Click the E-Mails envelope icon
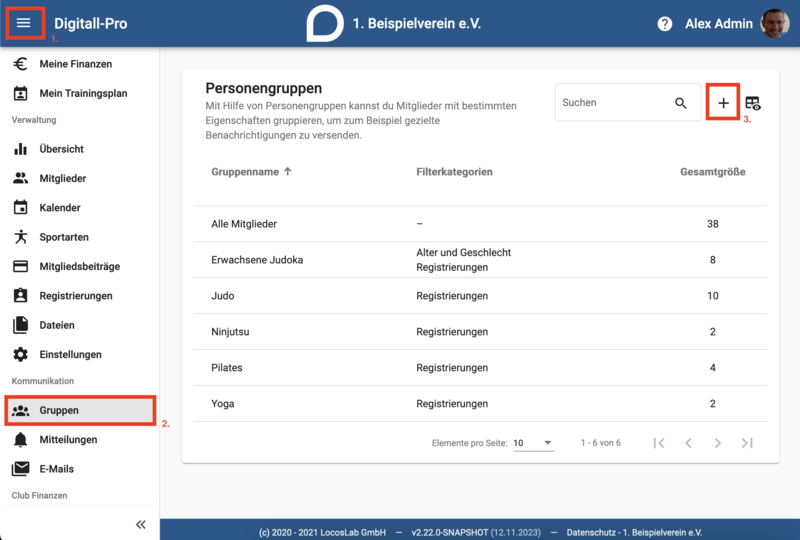 (x=20, y=469)
